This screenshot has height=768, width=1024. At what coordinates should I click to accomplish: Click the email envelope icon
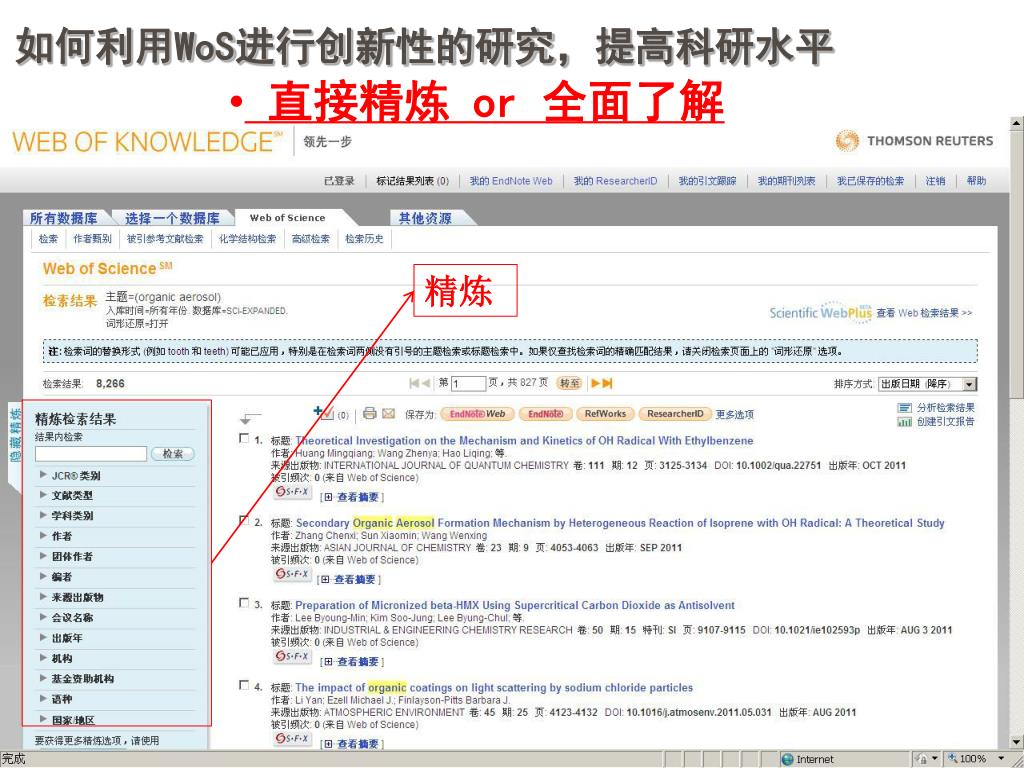[389, 413]
